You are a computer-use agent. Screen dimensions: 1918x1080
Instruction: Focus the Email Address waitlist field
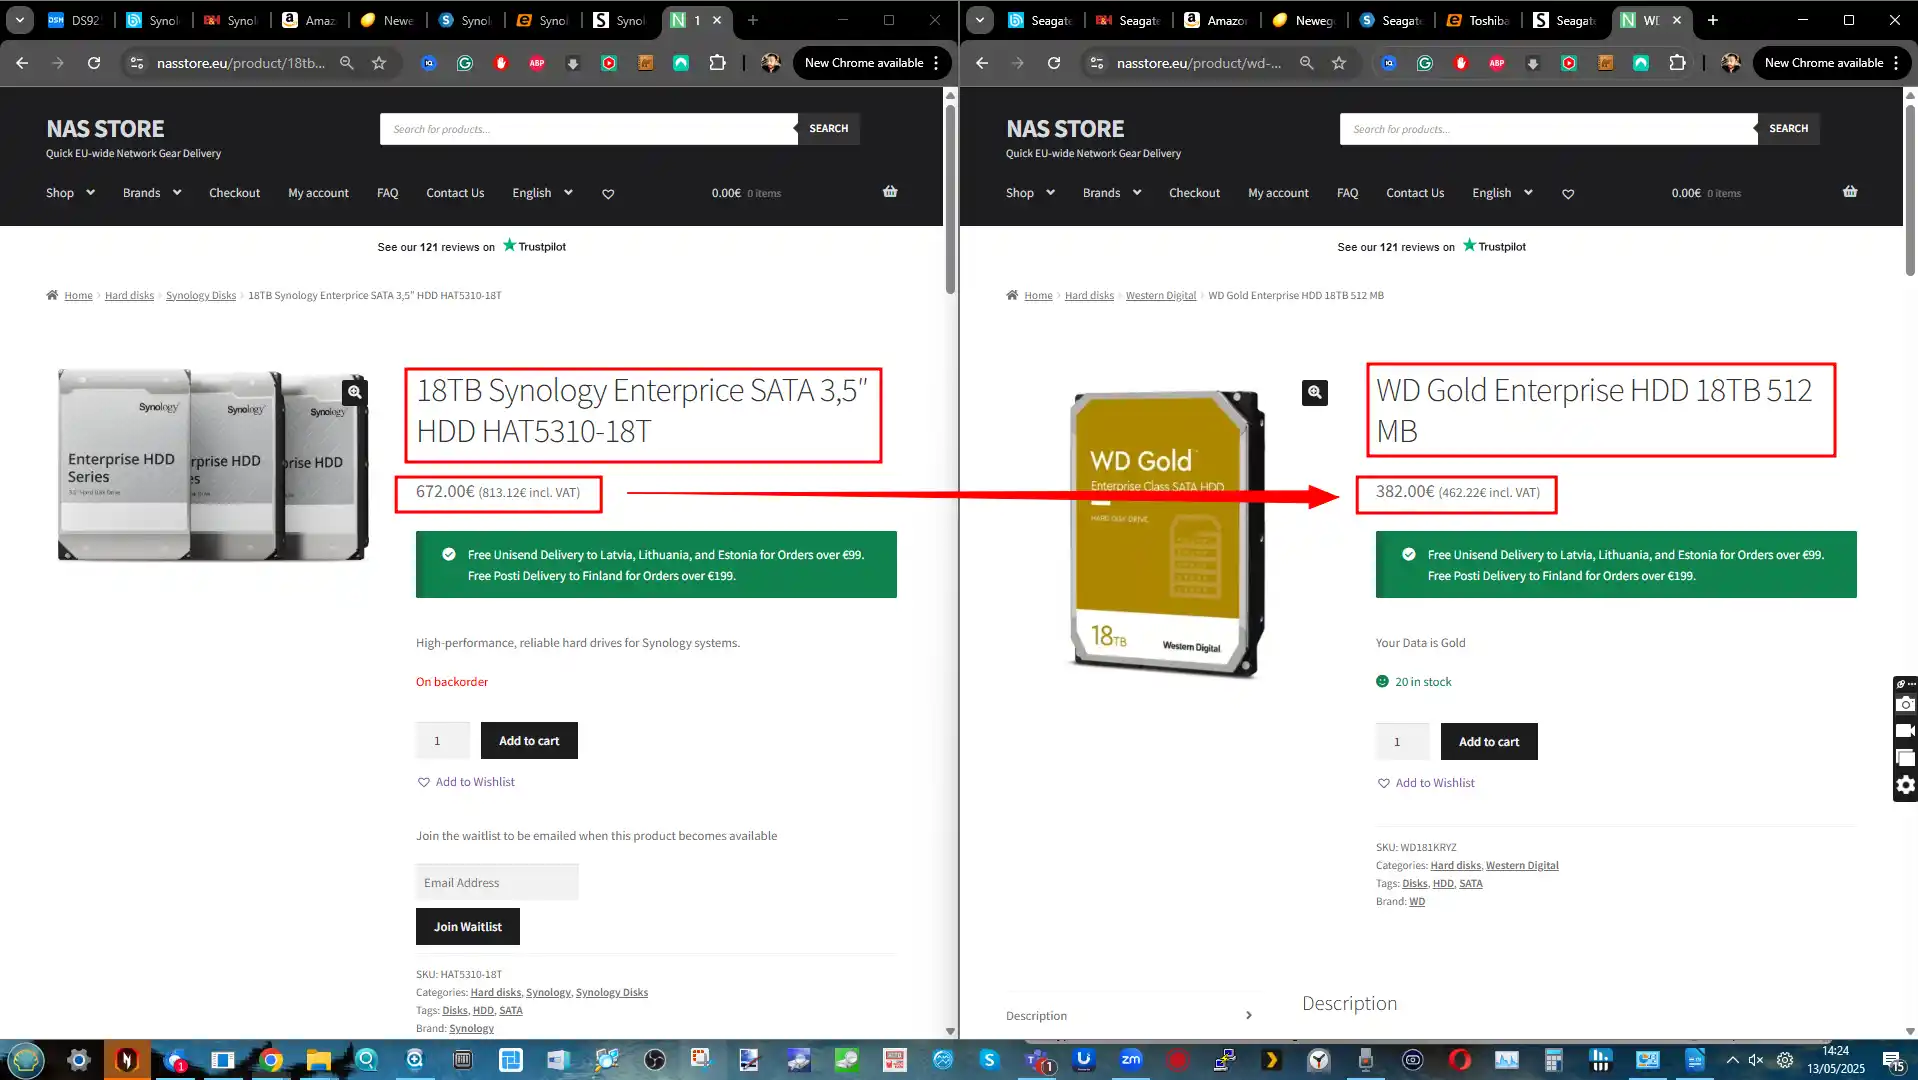click(x=497, y=883)
